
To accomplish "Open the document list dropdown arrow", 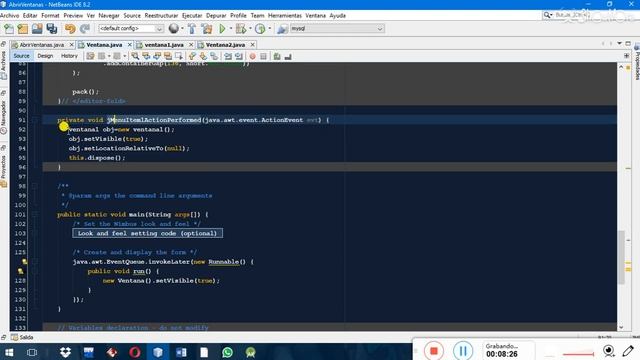I will click(x=620, y=43).
